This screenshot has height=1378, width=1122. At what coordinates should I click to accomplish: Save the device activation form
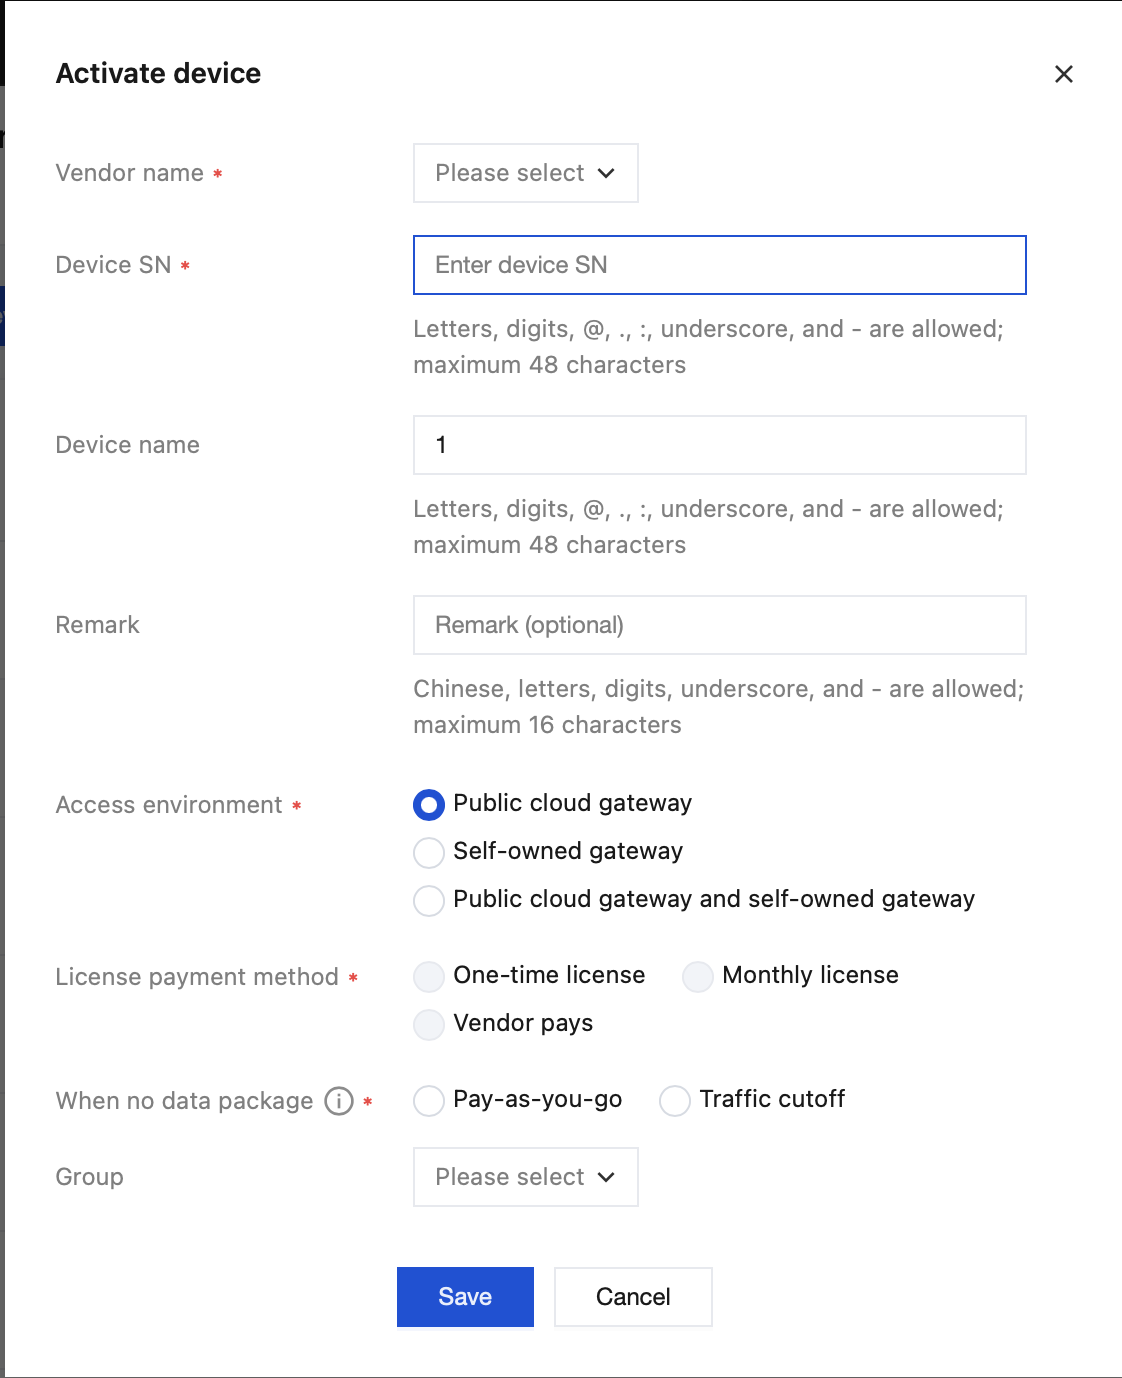(465, 1297)
